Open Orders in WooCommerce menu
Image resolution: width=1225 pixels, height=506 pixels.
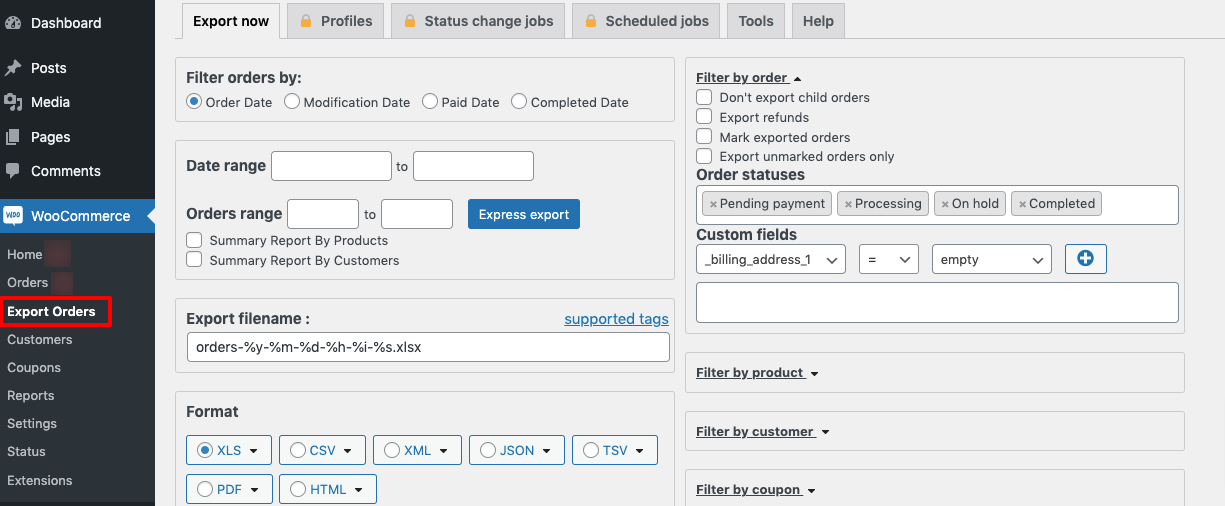27,283
